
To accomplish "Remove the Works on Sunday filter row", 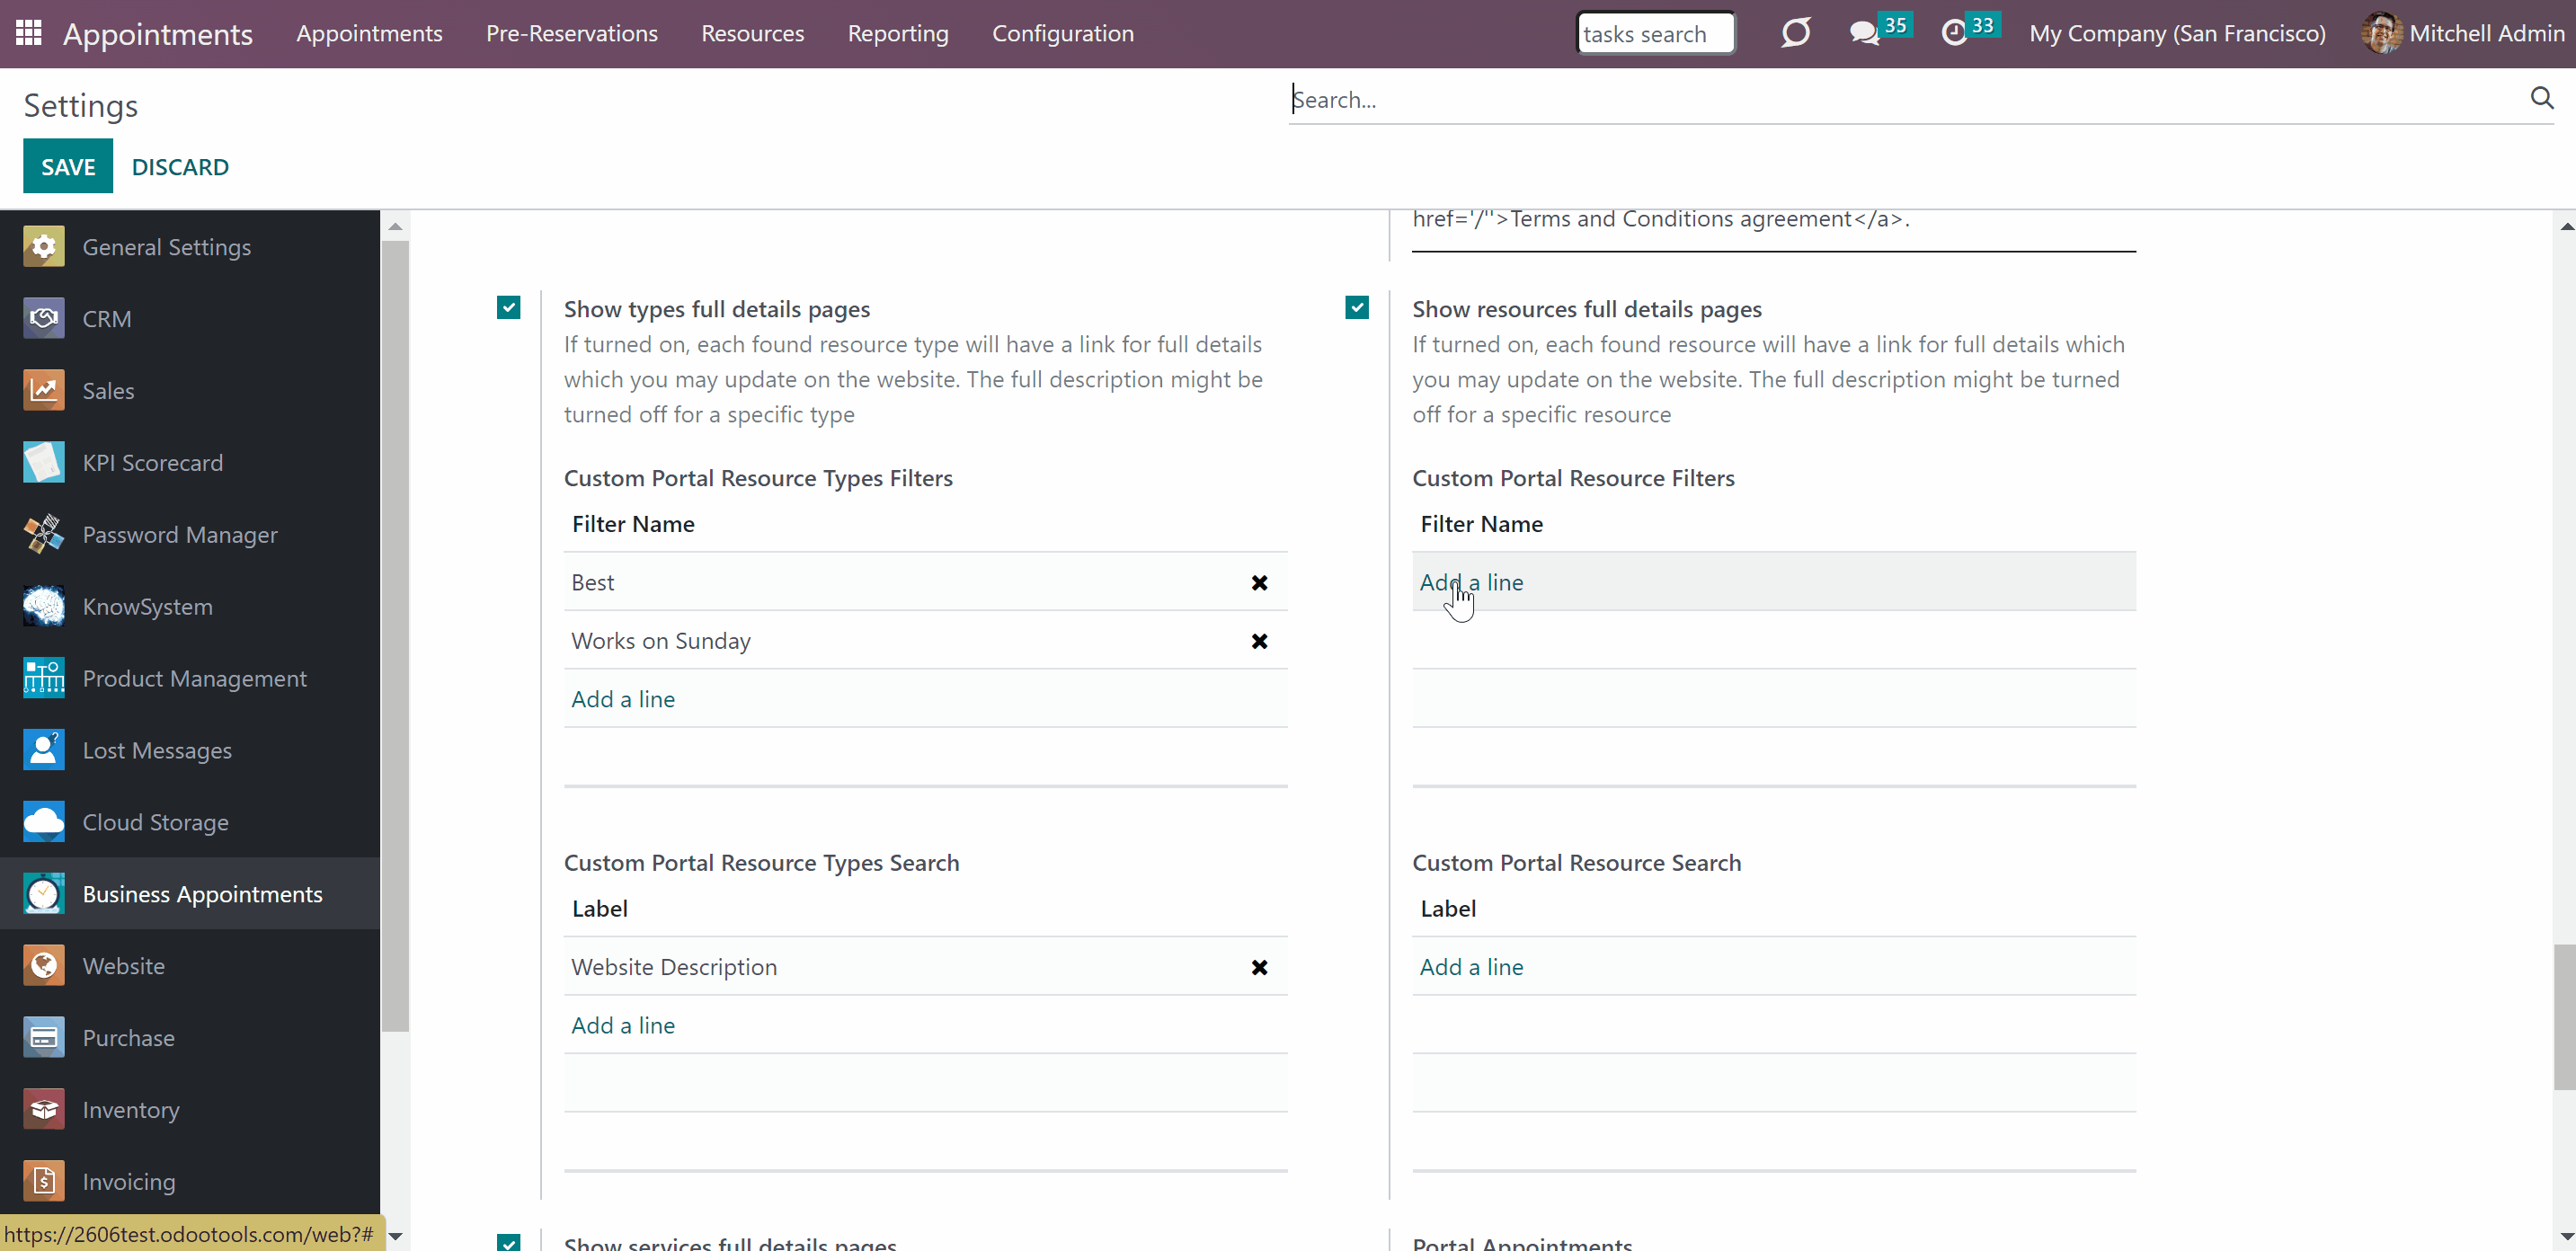I will tap(1259, 641).
